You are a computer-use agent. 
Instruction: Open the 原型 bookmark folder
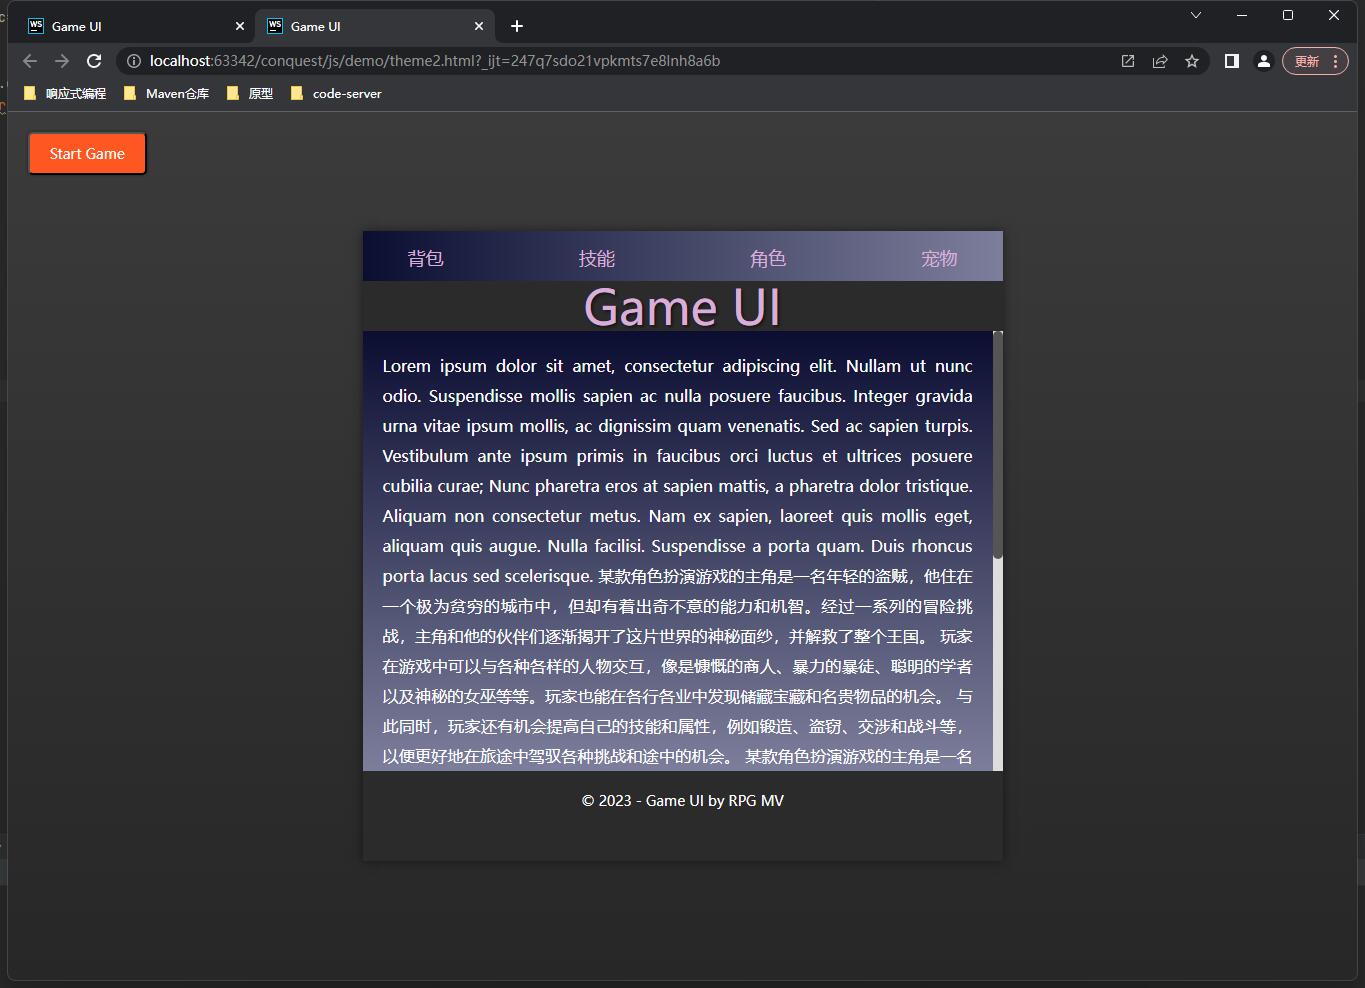pos(250,93)
